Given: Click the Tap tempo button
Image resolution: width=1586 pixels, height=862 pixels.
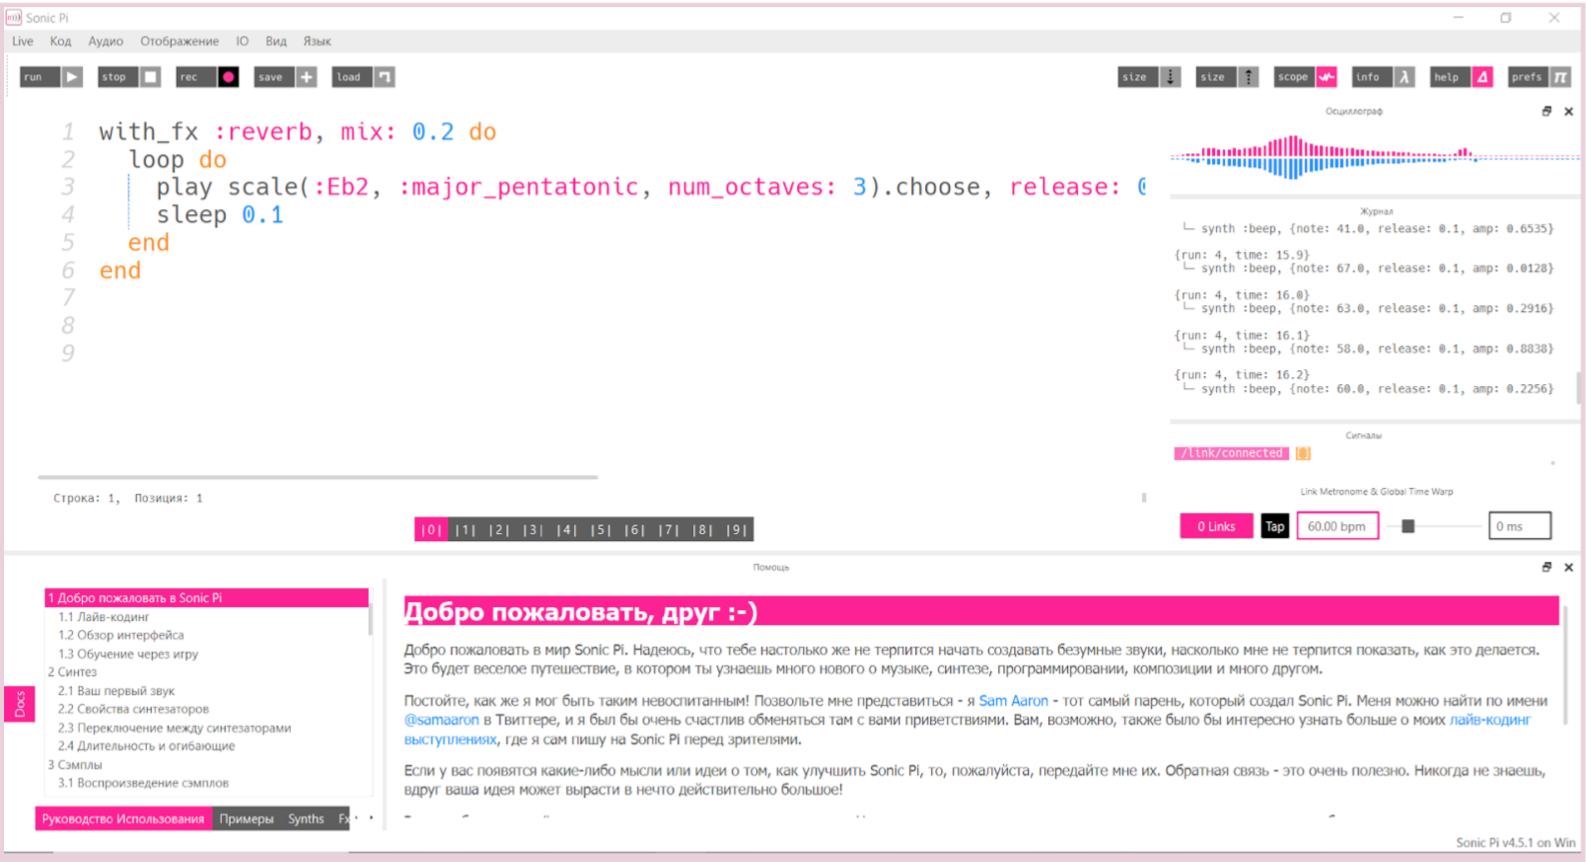Looking at the screenshot, I should point(1275,526).
